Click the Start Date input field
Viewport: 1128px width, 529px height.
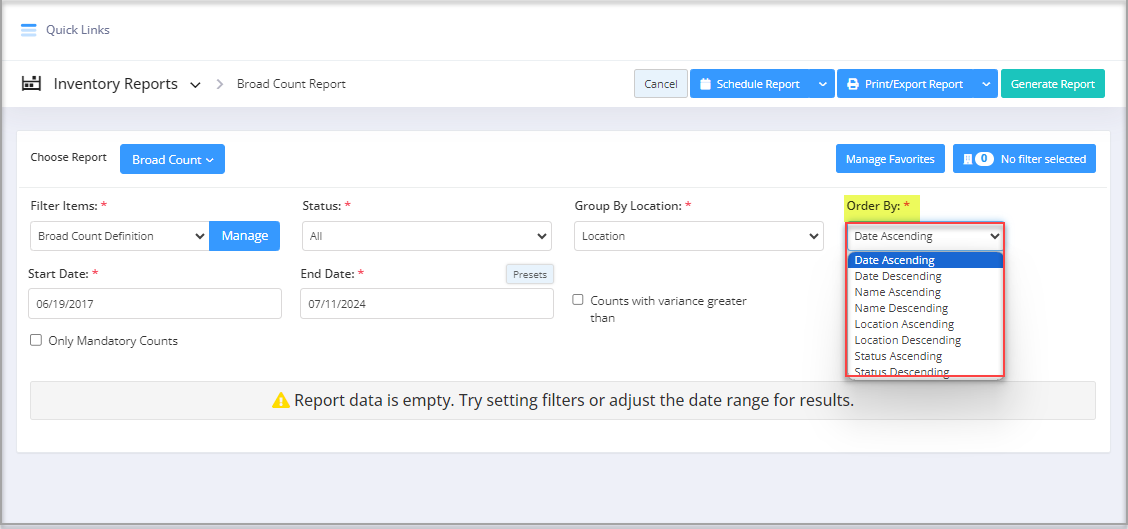click(155, 304)
